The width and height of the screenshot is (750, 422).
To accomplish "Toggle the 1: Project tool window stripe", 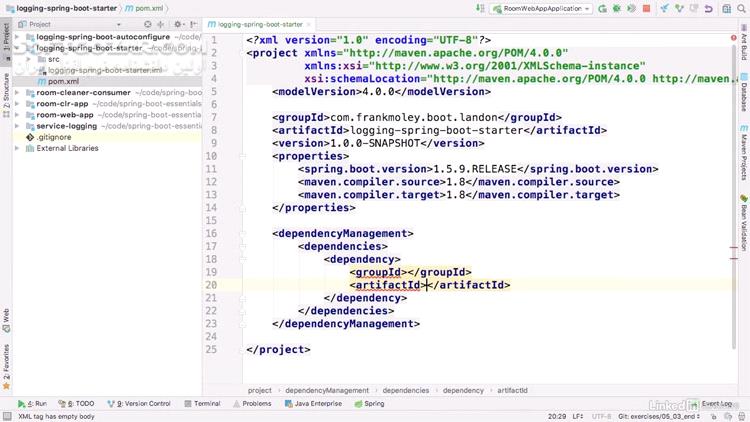I will pos(6,40).
